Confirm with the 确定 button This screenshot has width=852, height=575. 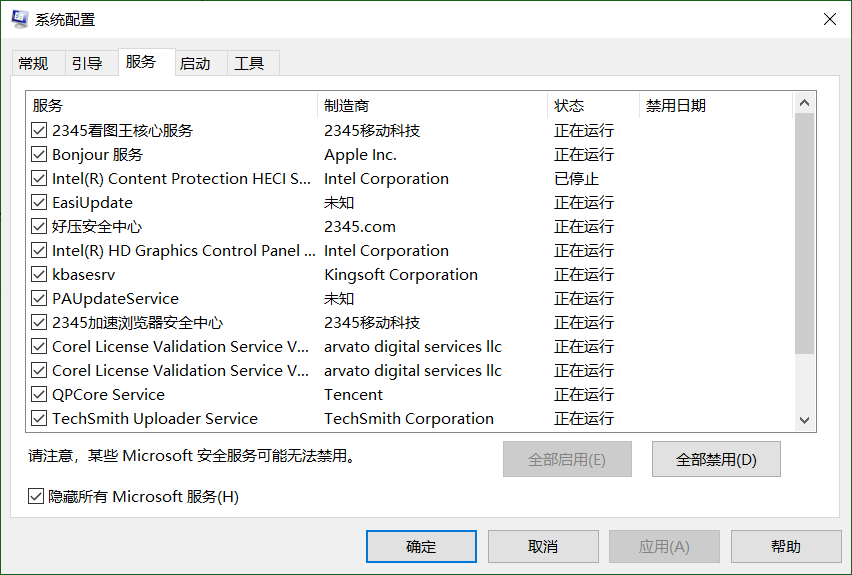coord(421,547)
